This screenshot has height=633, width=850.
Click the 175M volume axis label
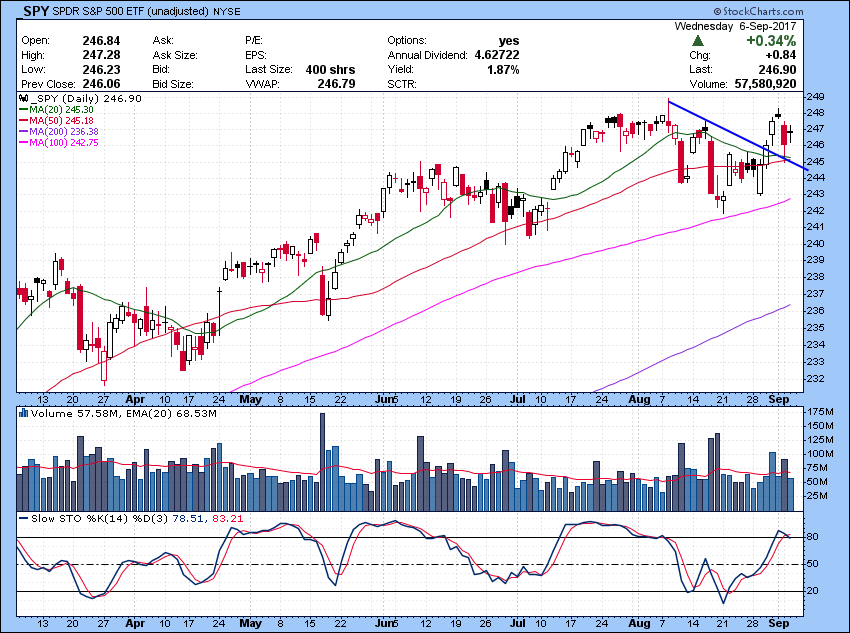818,411
